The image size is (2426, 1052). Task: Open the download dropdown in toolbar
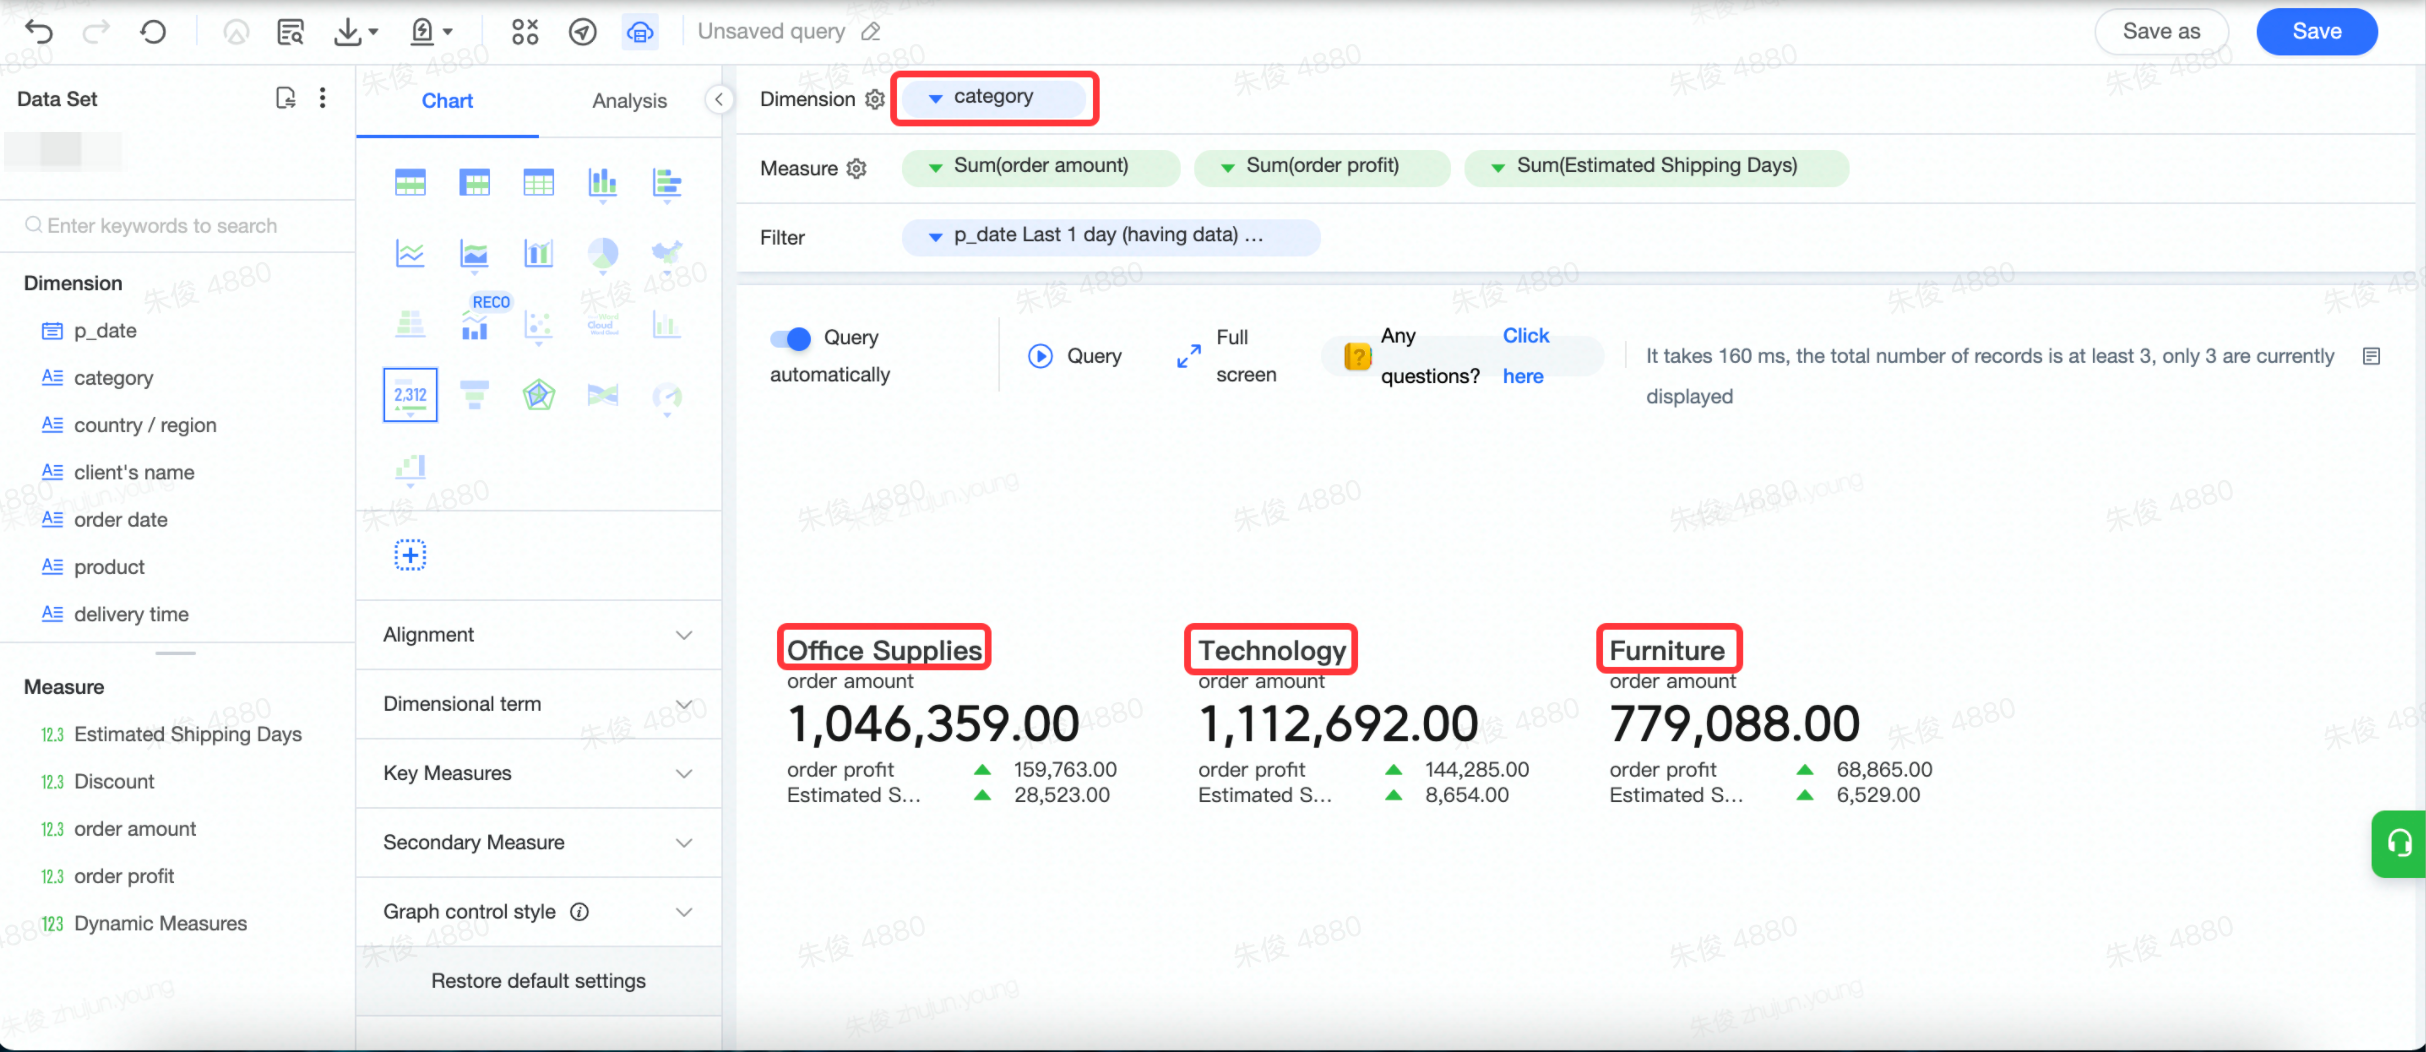pyautogui.click(x=356, y=32)
